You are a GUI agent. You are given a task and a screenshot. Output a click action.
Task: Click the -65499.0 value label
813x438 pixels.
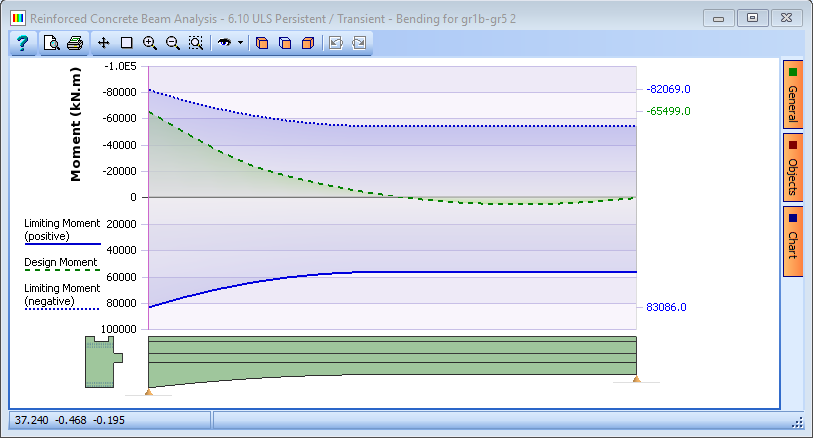coord(668,111)
